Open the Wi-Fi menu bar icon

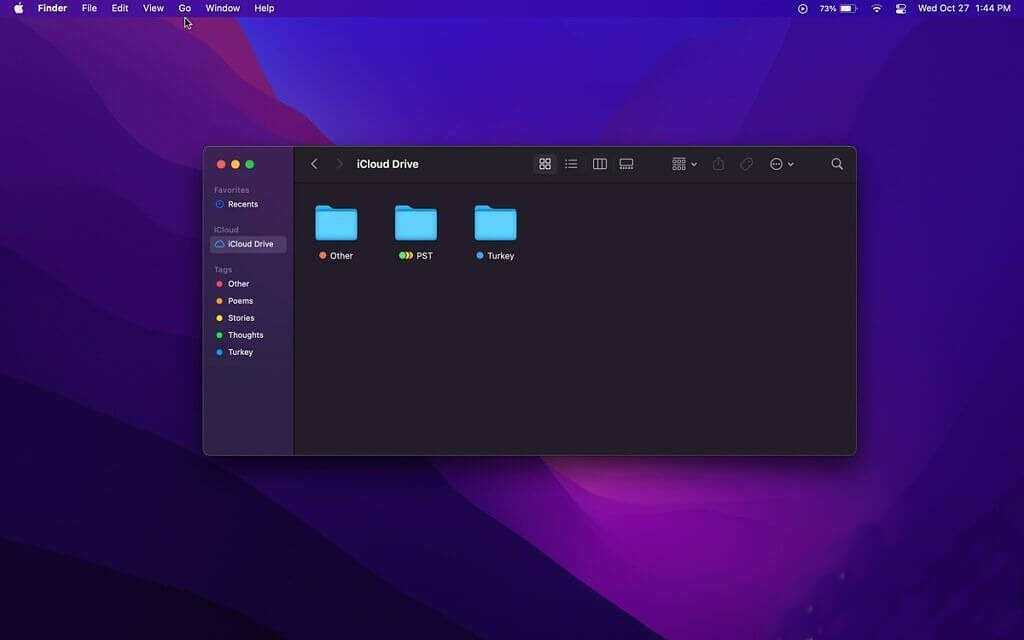click(876, 8)
